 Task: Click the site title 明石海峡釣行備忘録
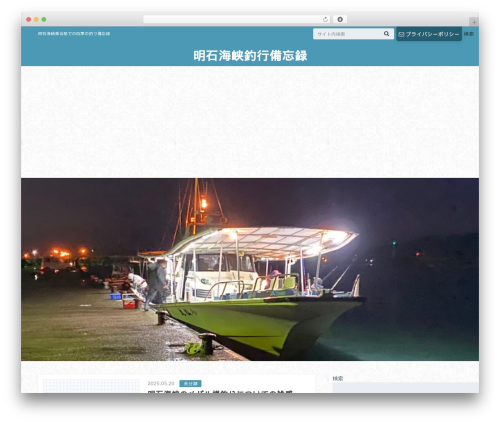point(250,56)
